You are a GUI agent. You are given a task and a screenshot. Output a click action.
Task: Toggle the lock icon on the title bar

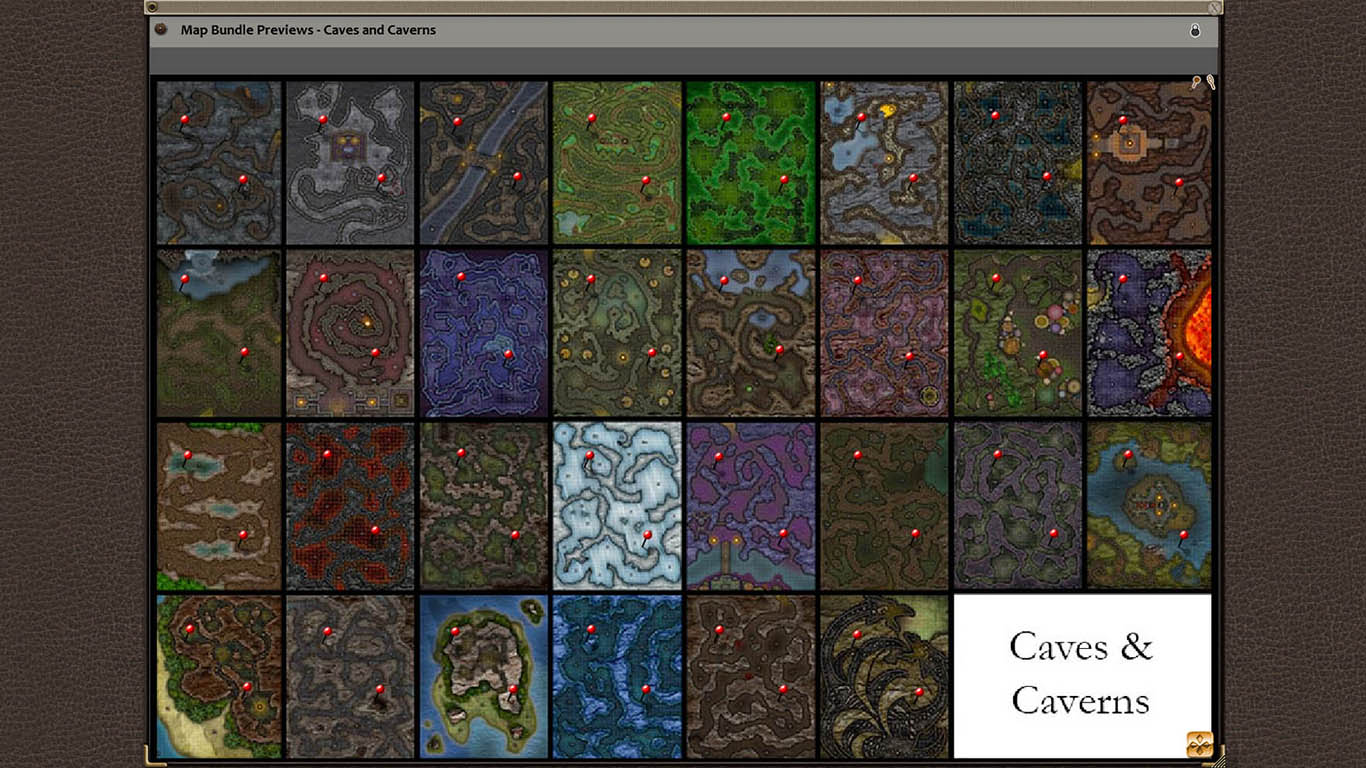click(1196, 30)
